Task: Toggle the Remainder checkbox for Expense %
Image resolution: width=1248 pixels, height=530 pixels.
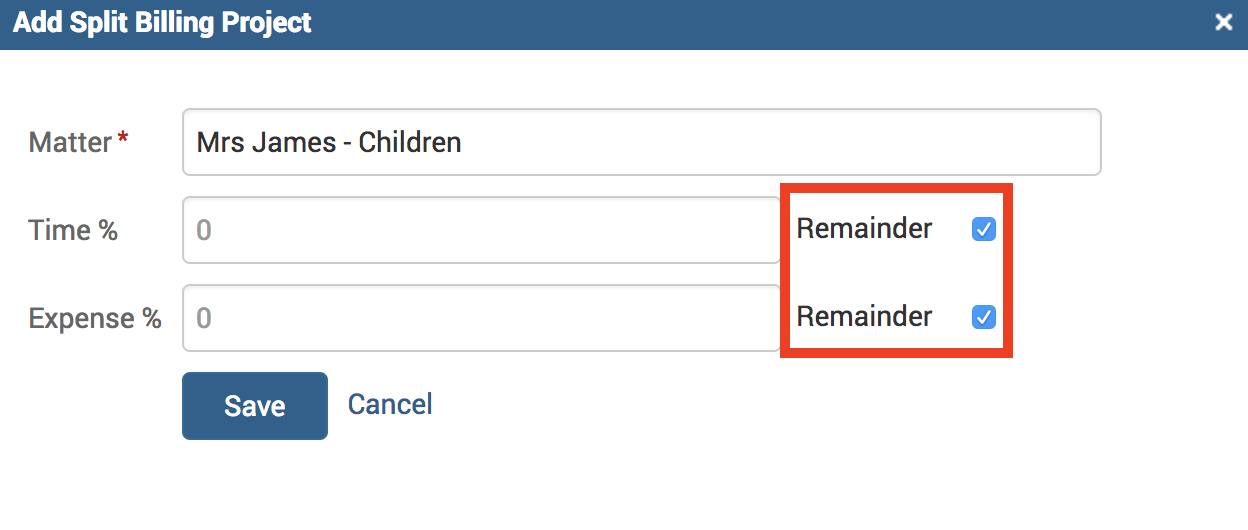Action: [984, 317]
